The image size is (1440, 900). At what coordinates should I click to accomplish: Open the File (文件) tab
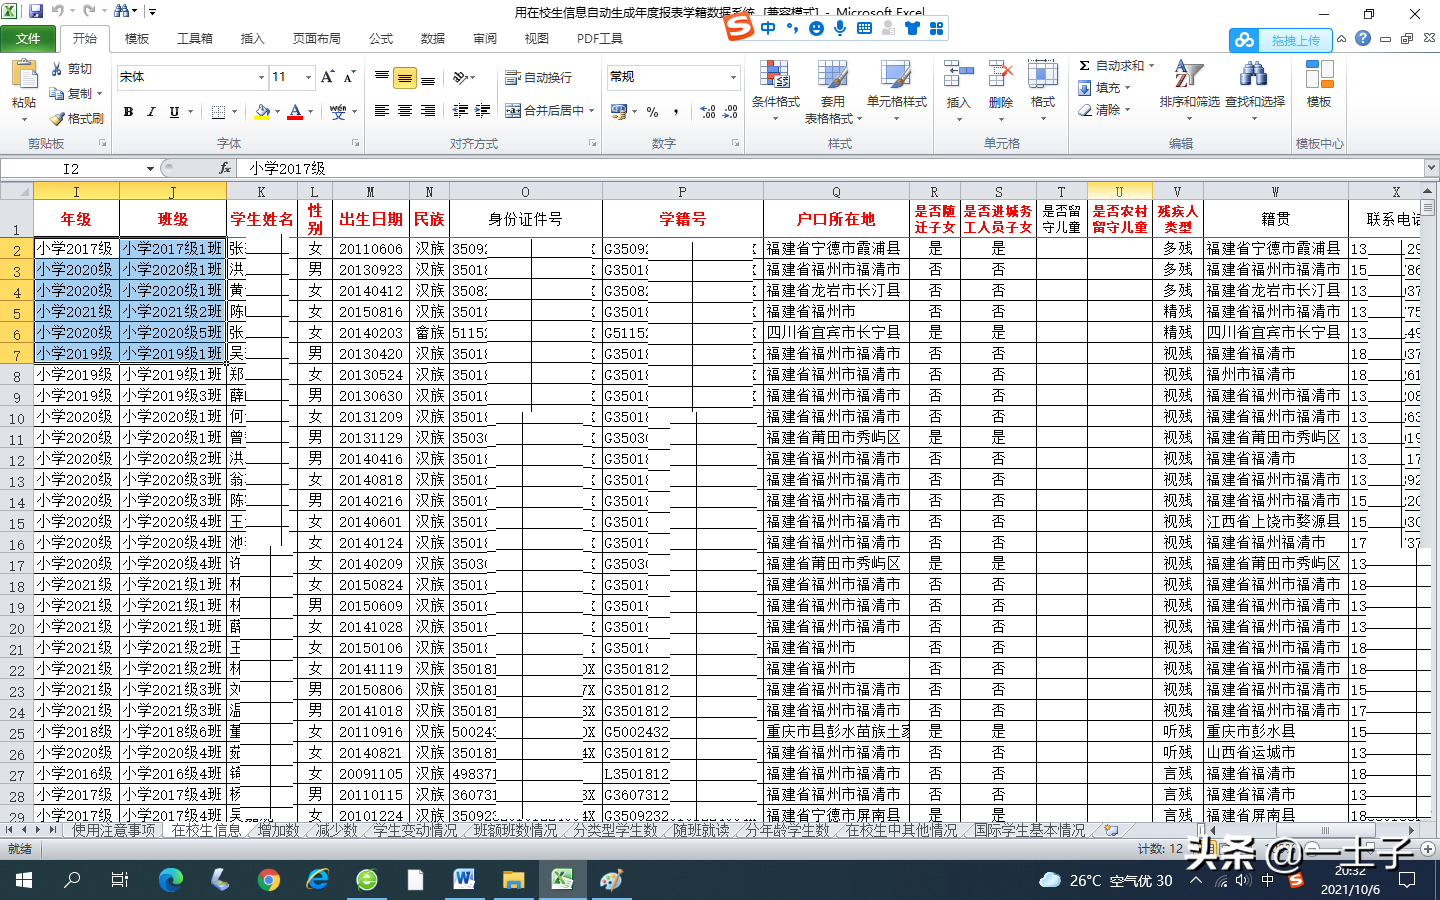28,39
